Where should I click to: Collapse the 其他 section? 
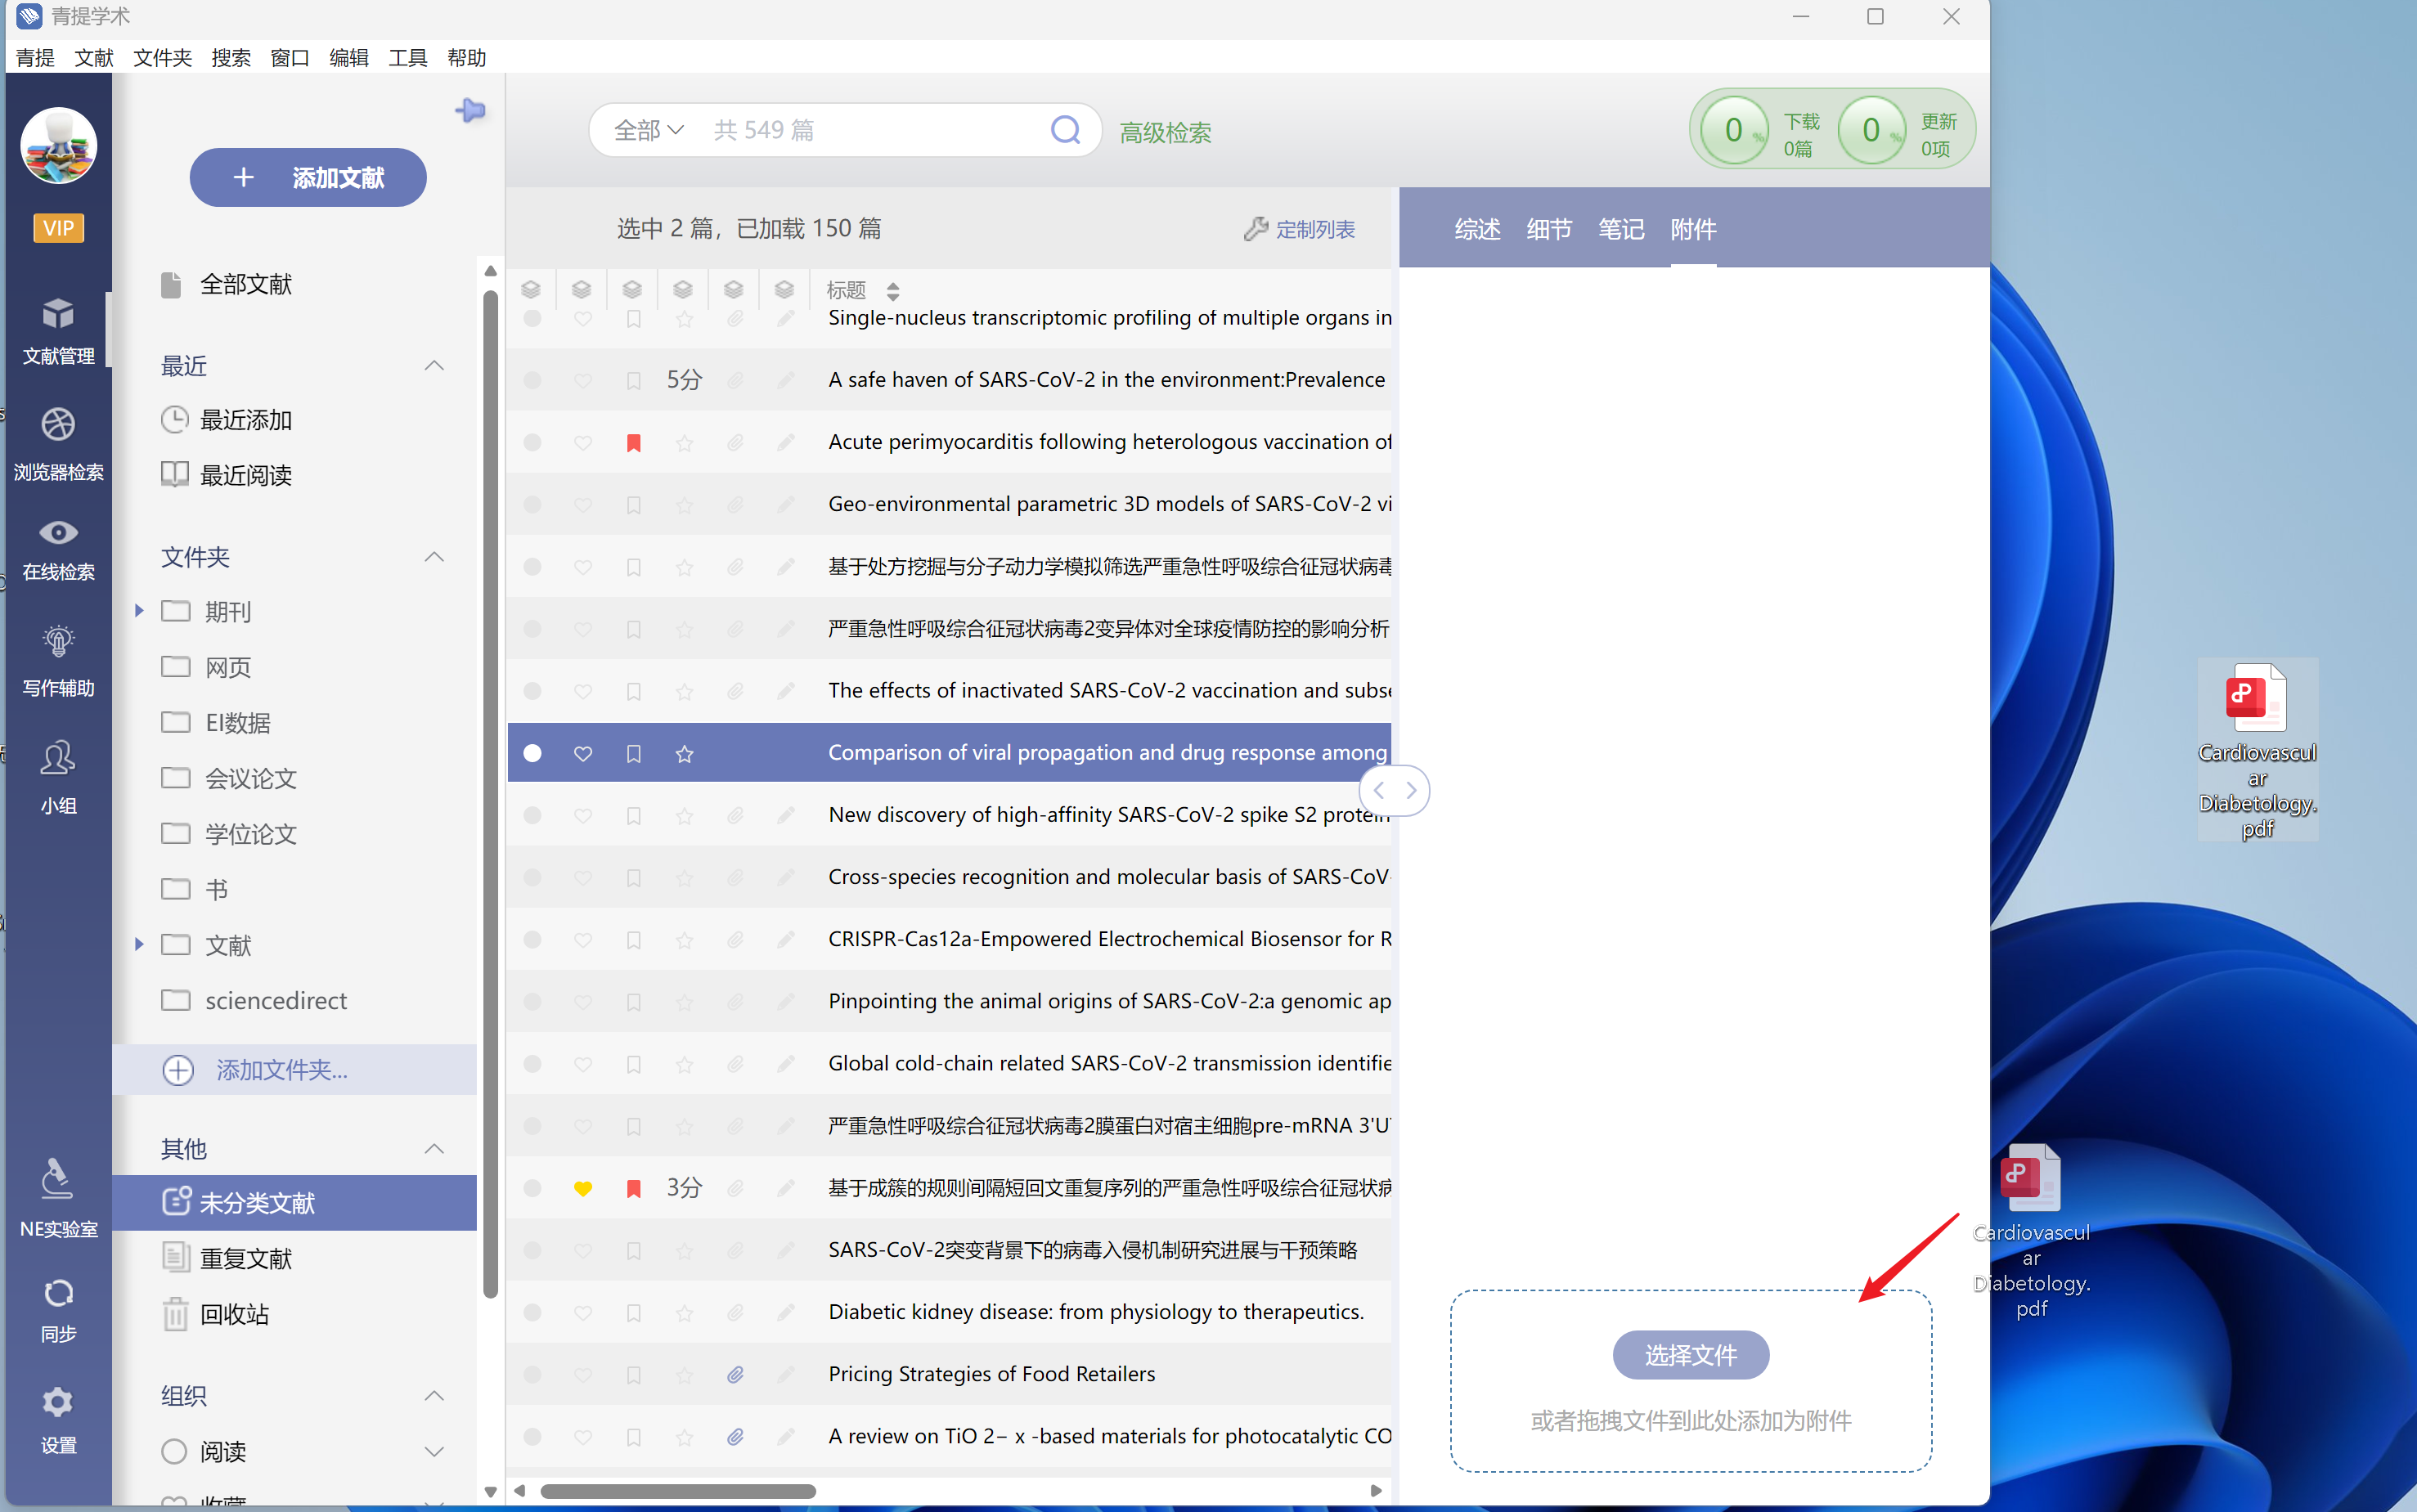(x=434, y=1149)
